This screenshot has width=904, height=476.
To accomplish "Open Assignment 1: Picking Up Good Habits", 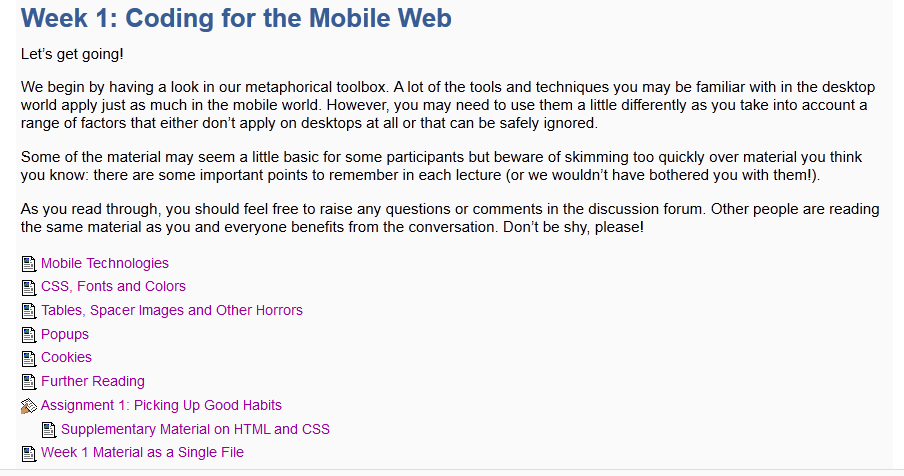I will tap(161, 406).
